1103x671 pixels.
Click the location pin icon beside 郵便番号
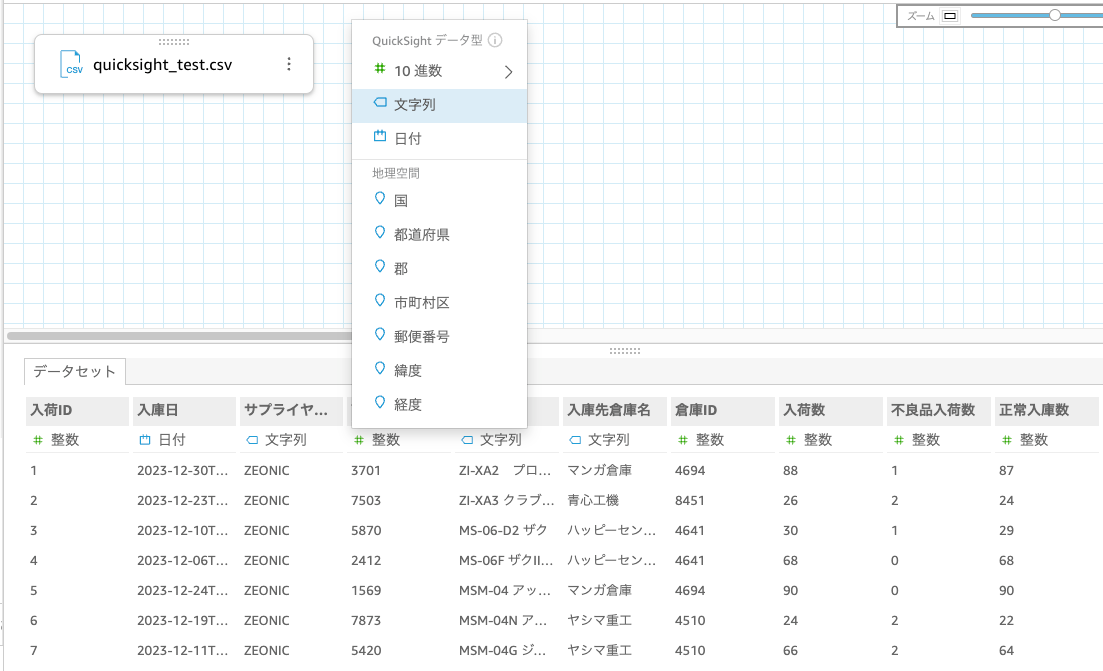(x=381, y=335)
